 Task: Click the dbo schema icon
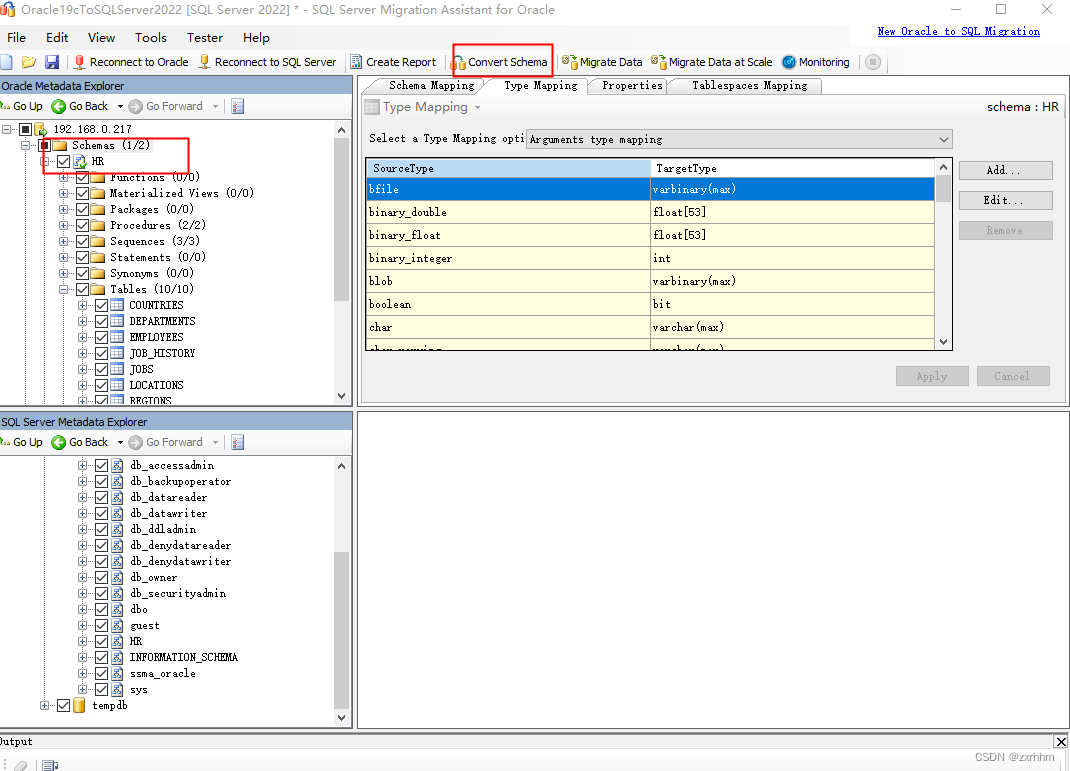click(x=117, y=609)
